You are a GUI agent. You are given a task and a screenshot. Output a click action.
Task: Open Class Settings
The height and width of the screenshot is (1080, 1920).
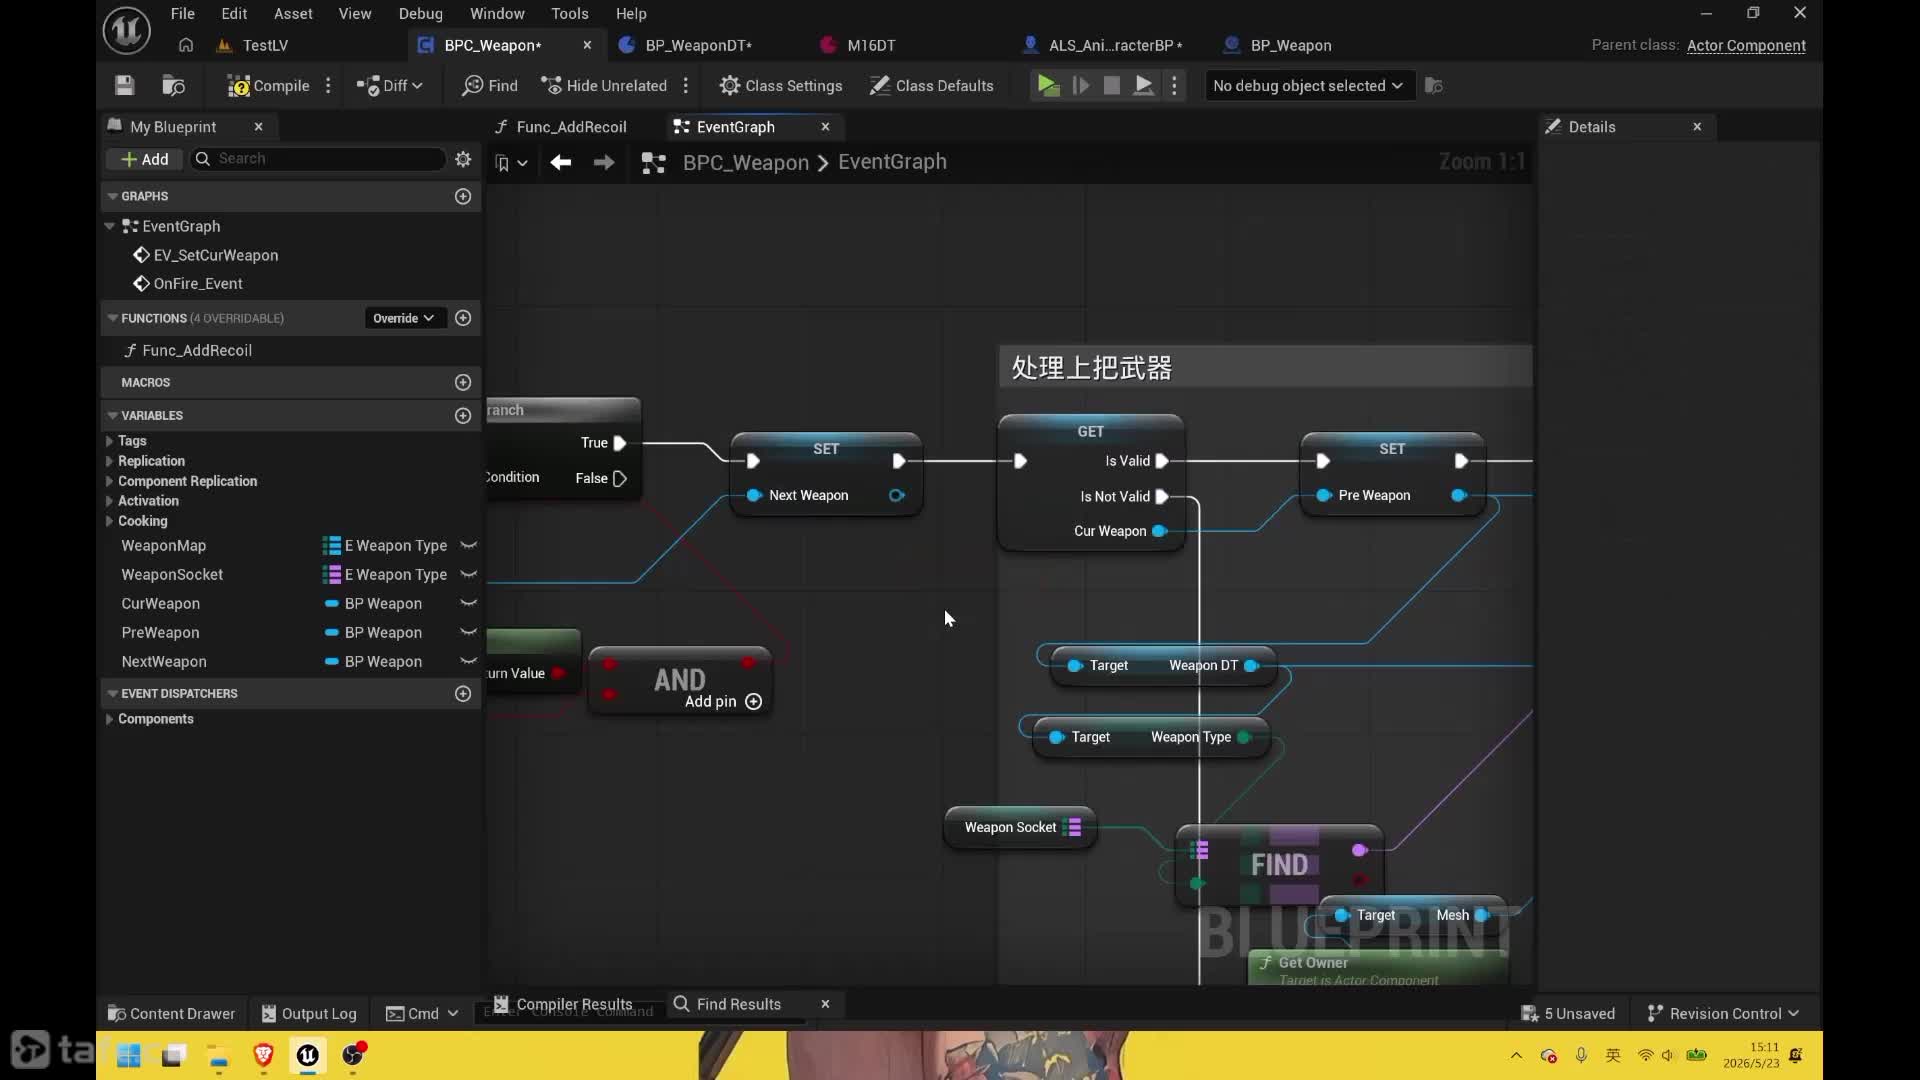(x=781, y=86)
